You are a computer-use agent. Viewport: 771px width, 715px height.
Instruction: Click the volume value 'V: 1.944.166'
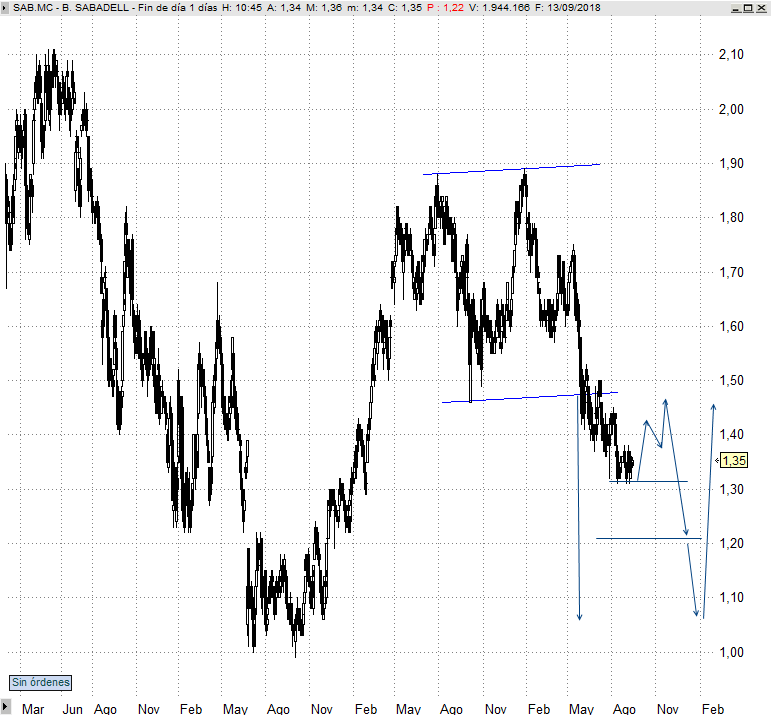click(x=500, y=8)
